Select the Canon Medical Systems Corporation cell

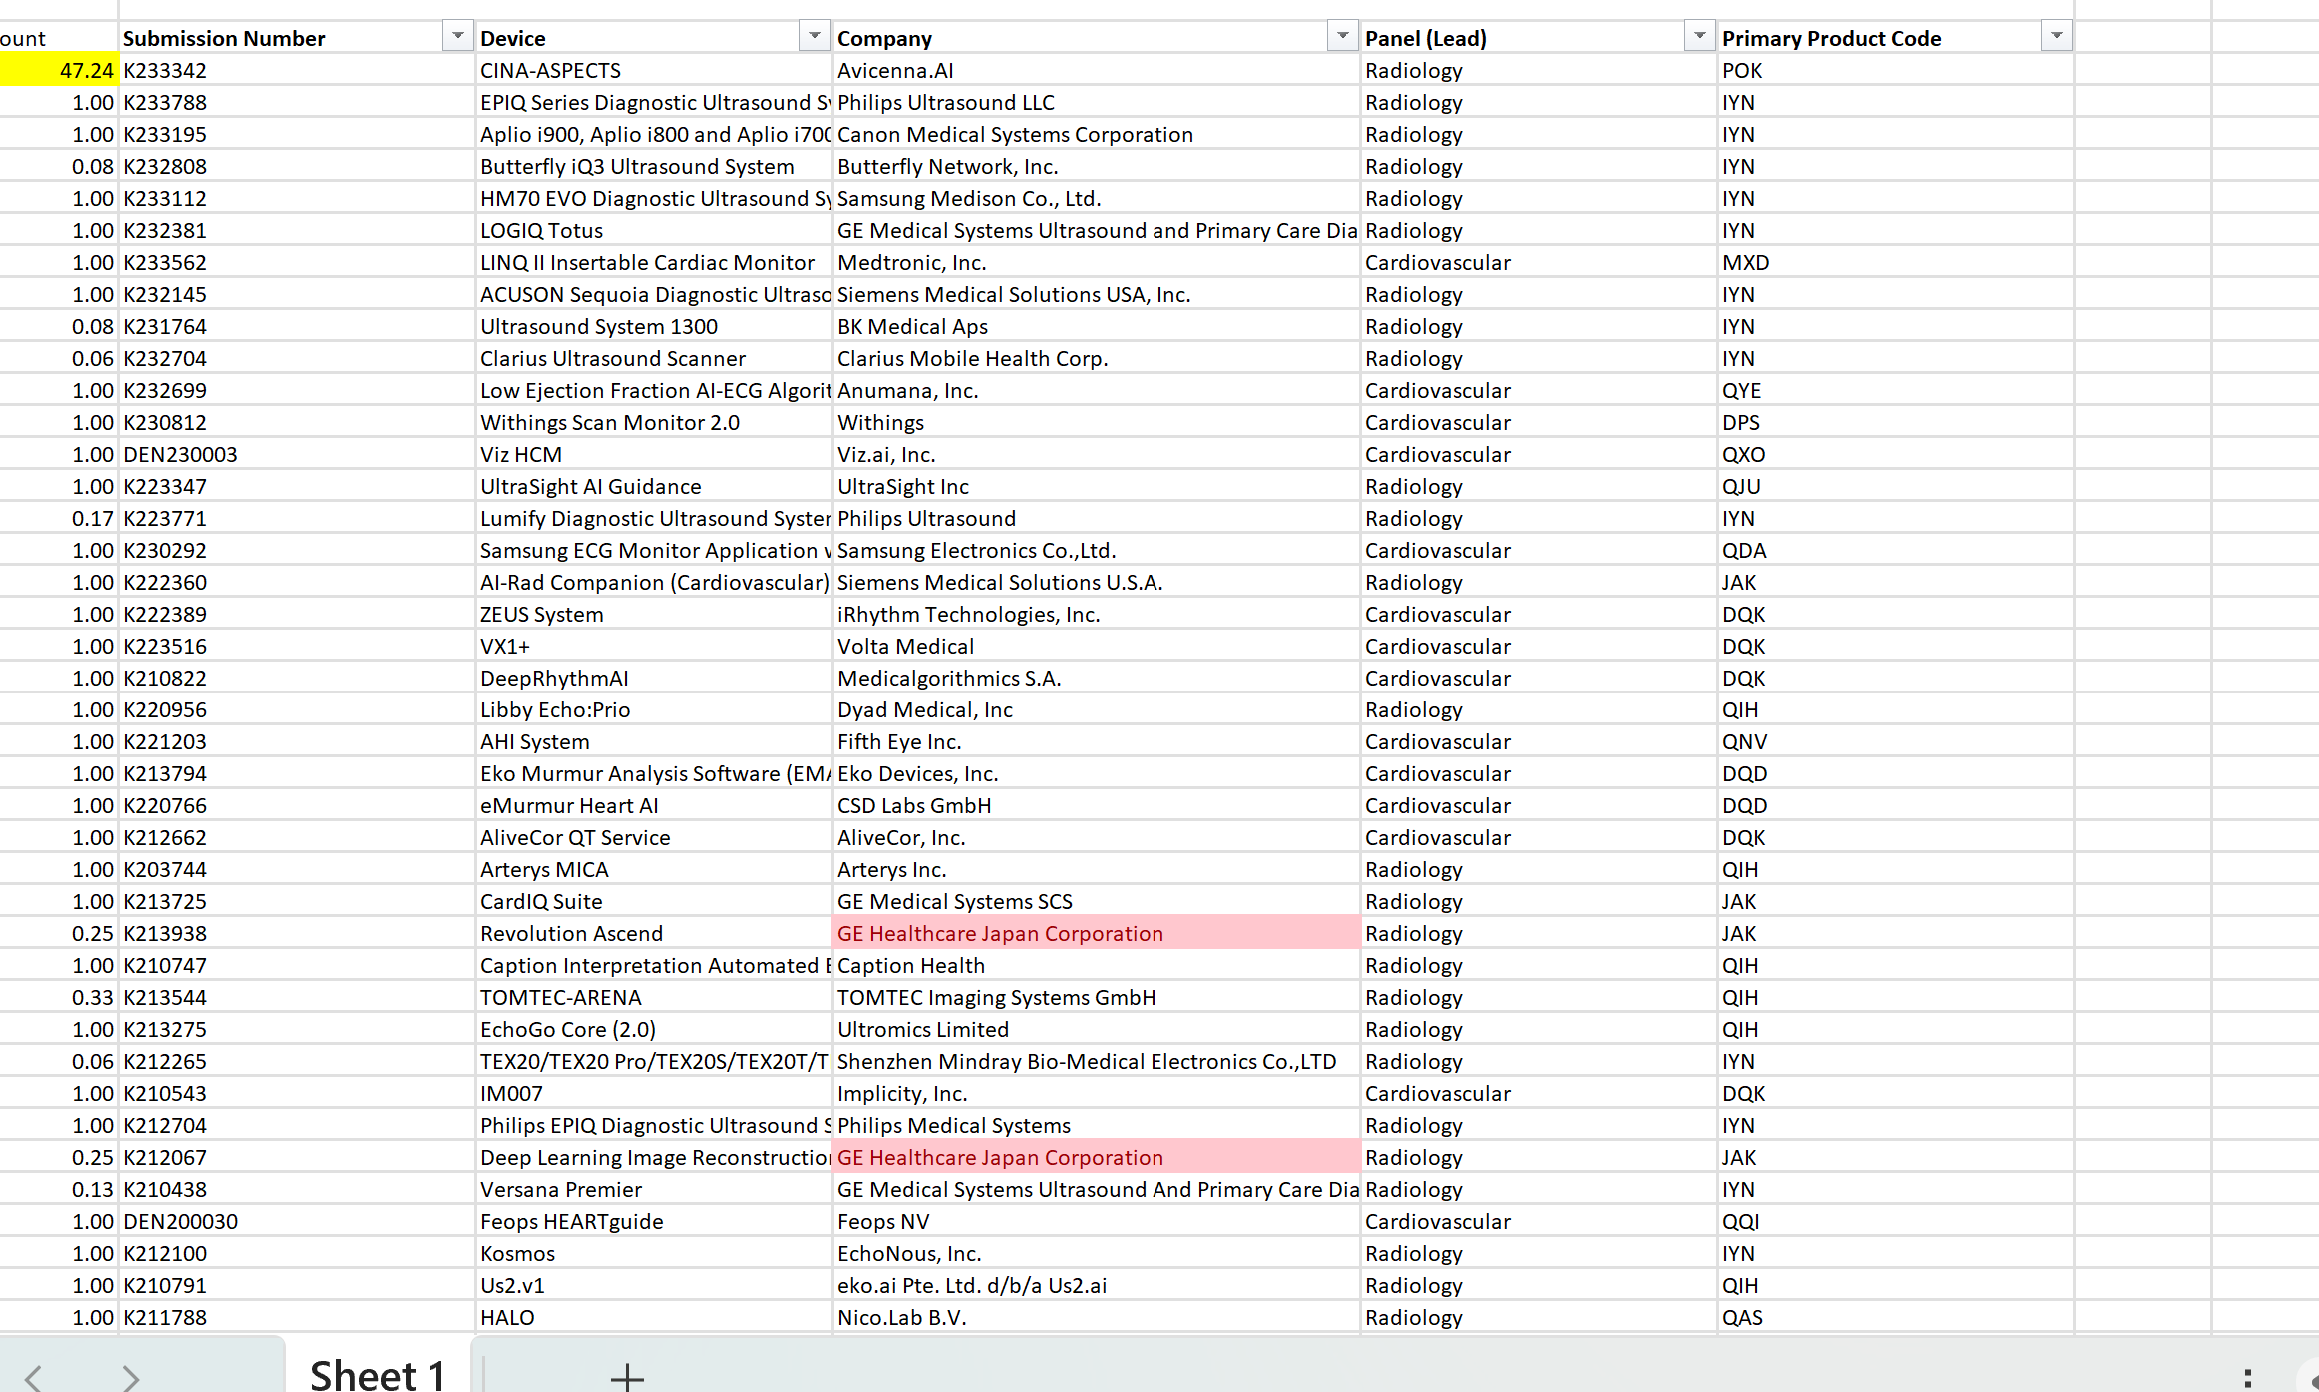1096,134
